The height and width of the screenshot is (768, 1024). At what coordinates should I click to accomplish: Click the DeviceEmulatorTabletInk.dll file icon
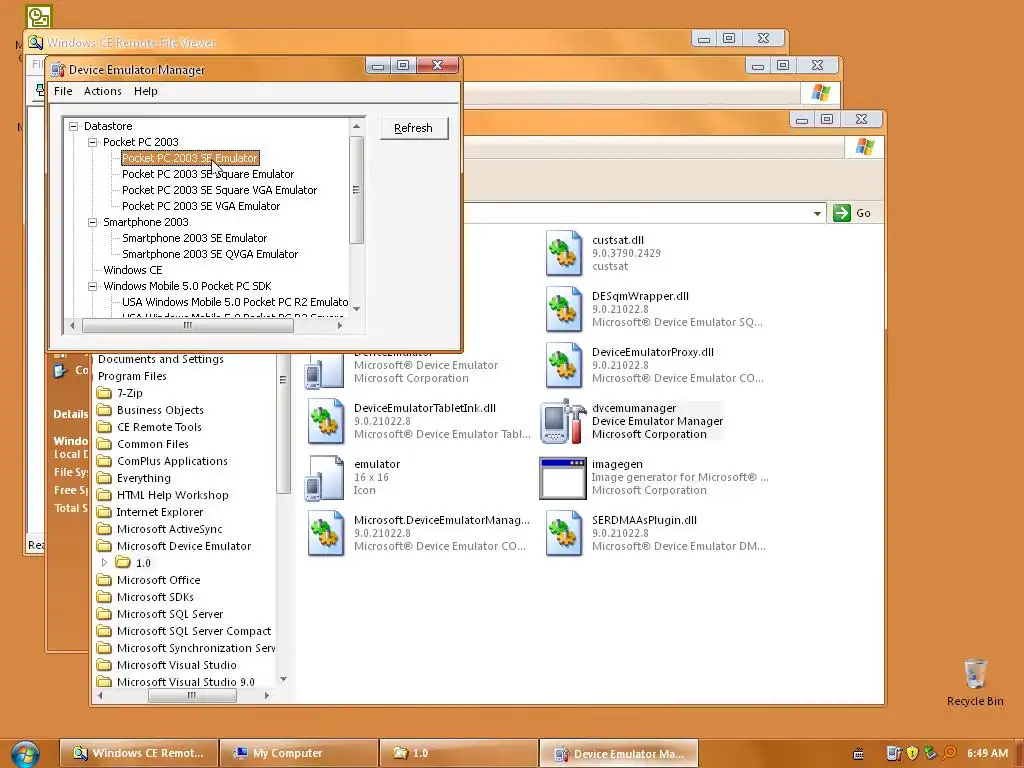pyautogui.click(x=326, y=422)
